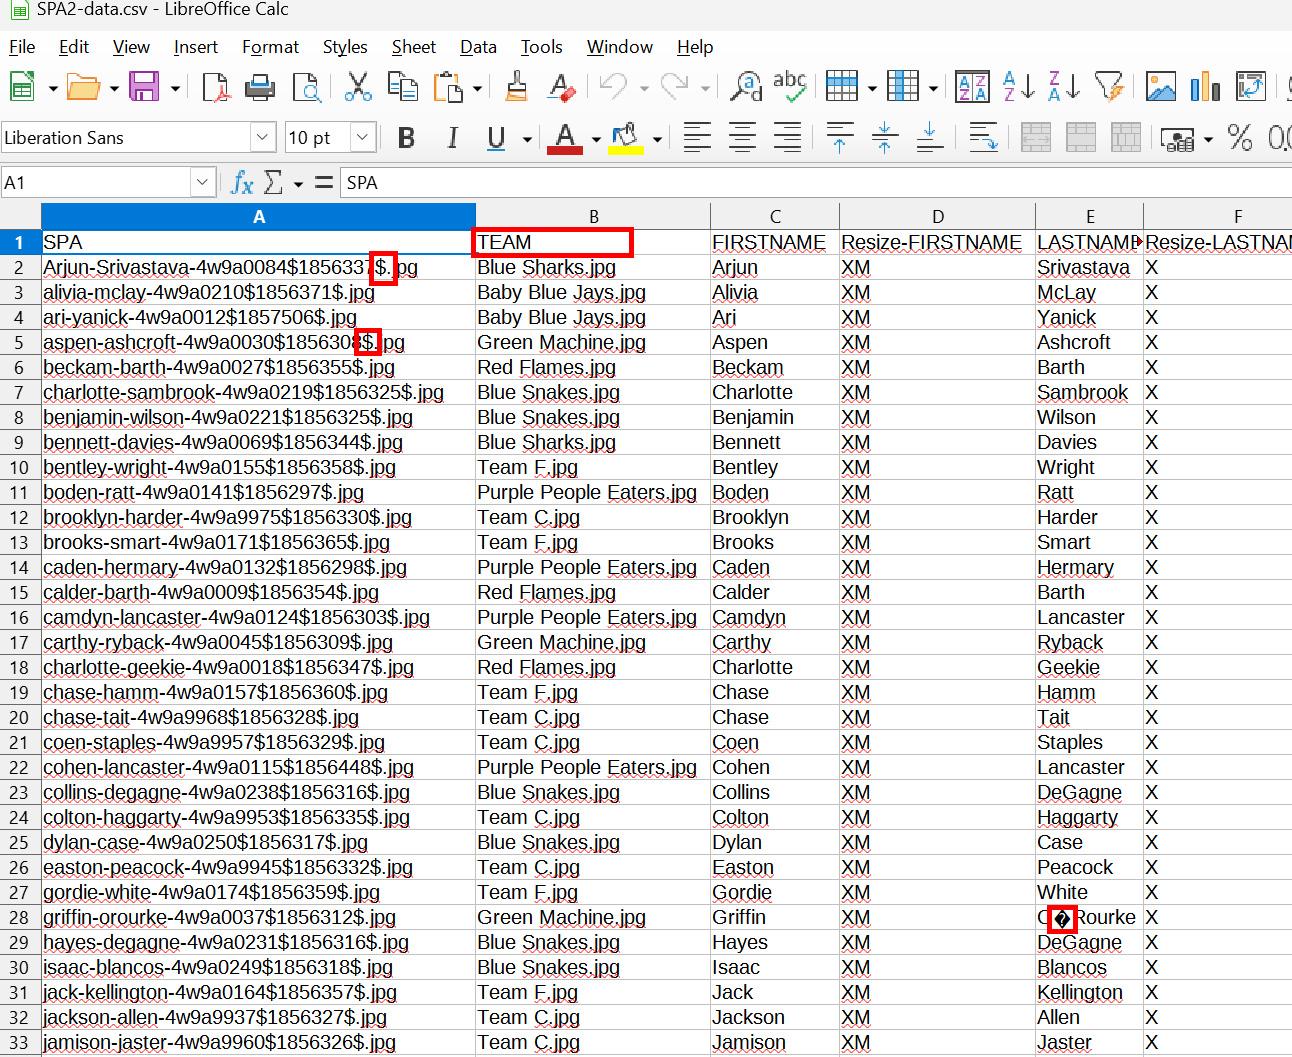
Task: Click the Print icon in toolbar
Action: coord(260,88)
